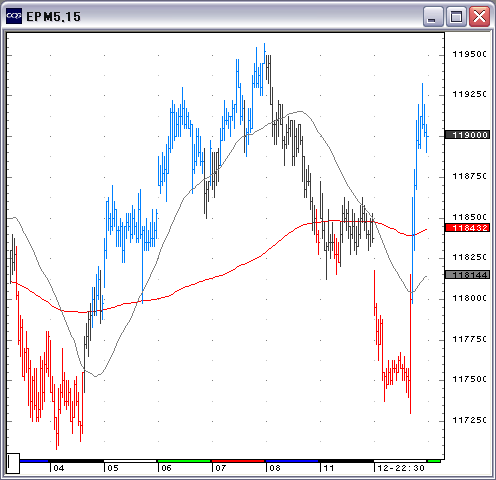This screenshot has height=480, width=496.
Task: Click the EPM5,15 window title text
Action: 53,17
